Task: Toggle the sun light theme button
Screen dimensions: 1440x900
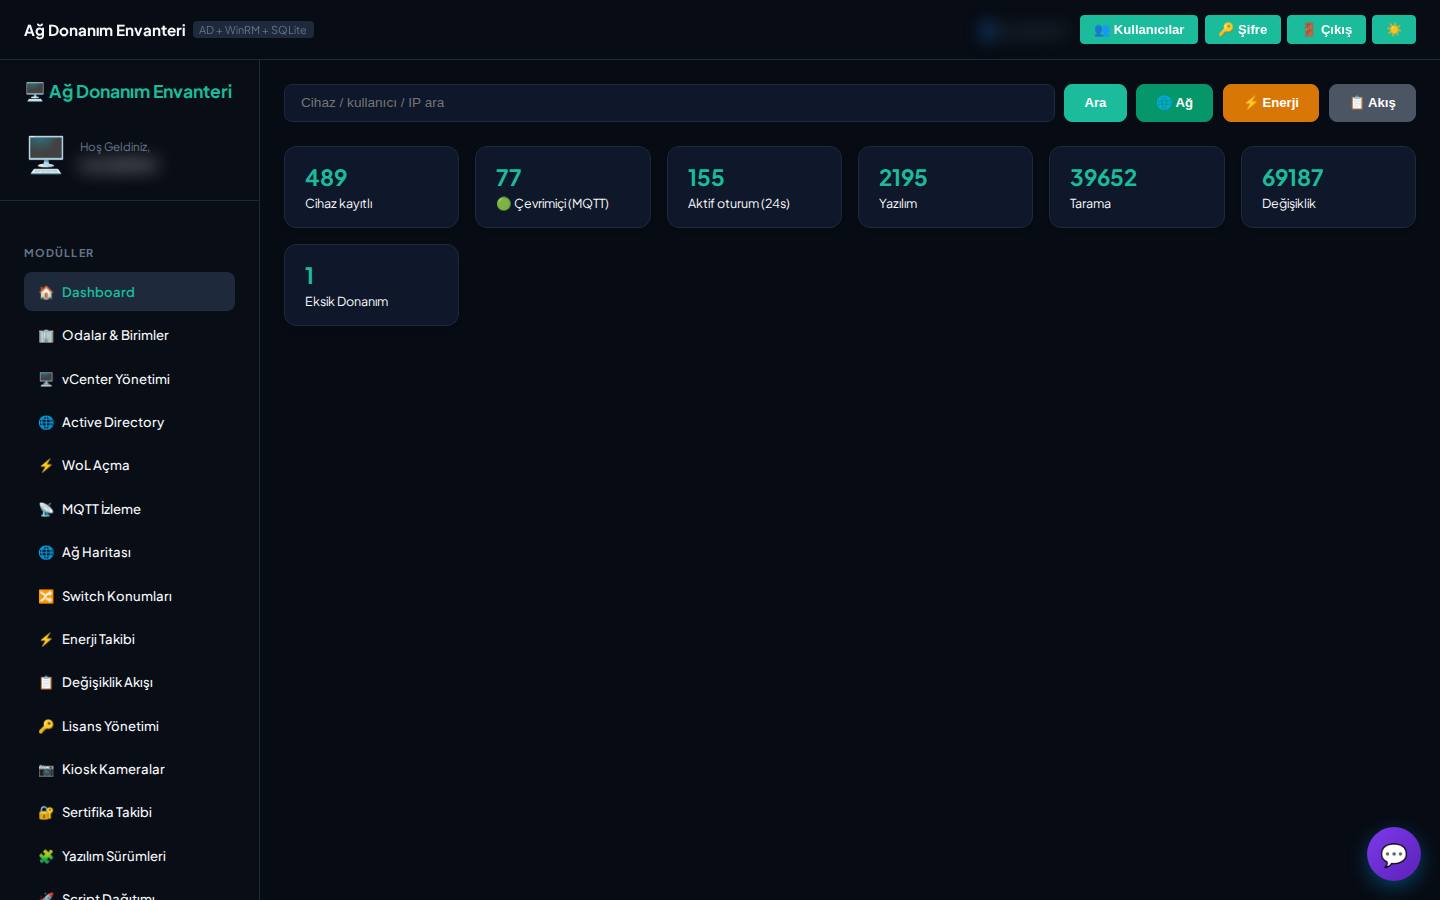Action: [x=1394, y=30]
